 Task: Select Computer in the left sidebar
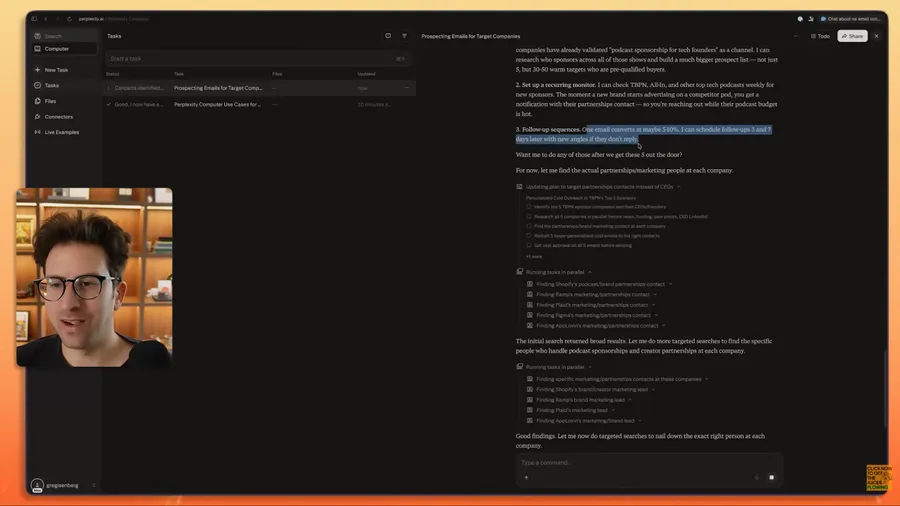point(56,48)
